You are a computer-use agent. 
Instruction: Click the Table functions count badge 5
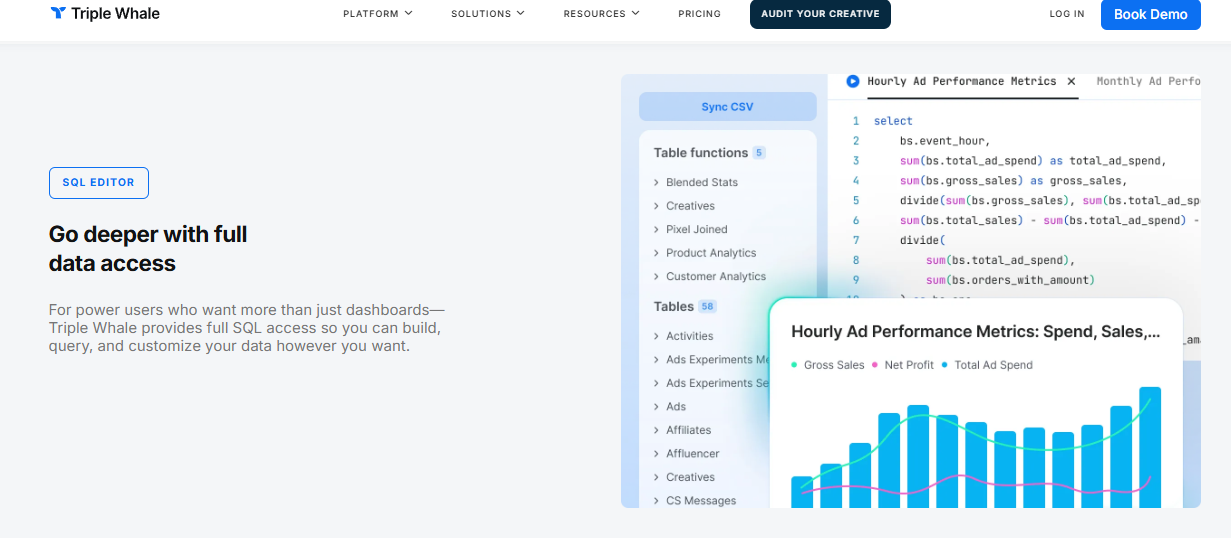[759, 153]
